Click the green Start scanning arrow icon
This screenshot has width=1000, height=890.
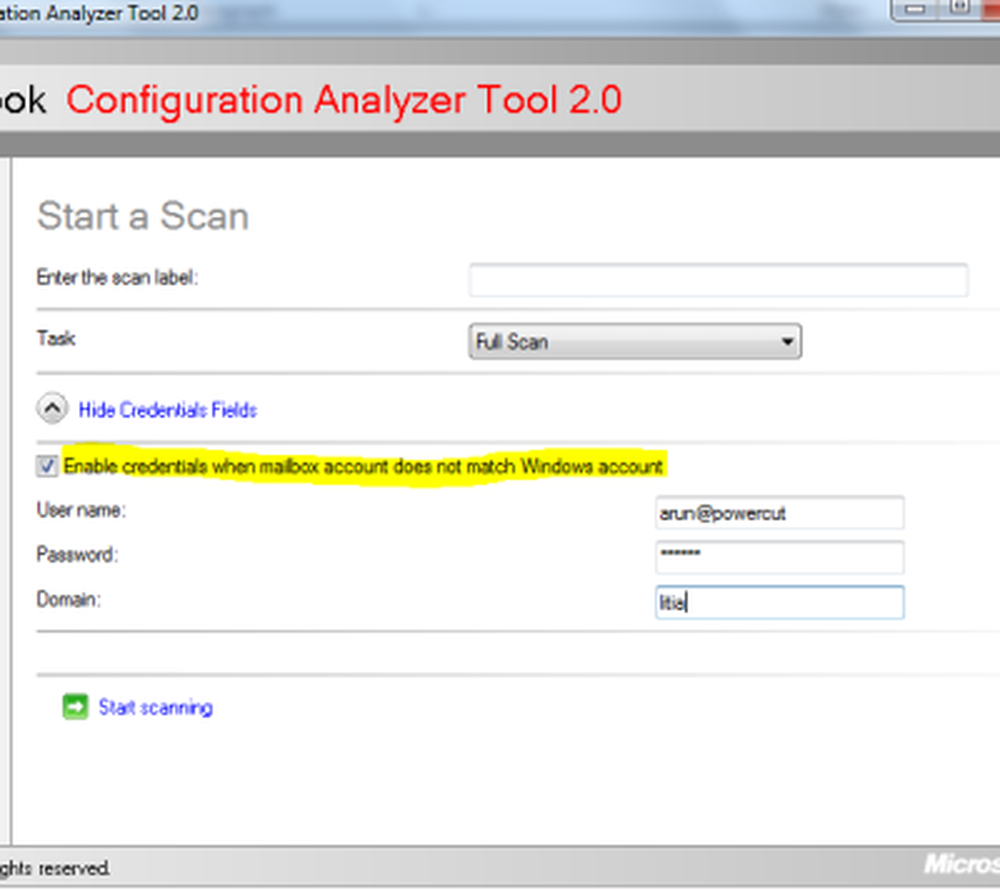click(75, 706)
